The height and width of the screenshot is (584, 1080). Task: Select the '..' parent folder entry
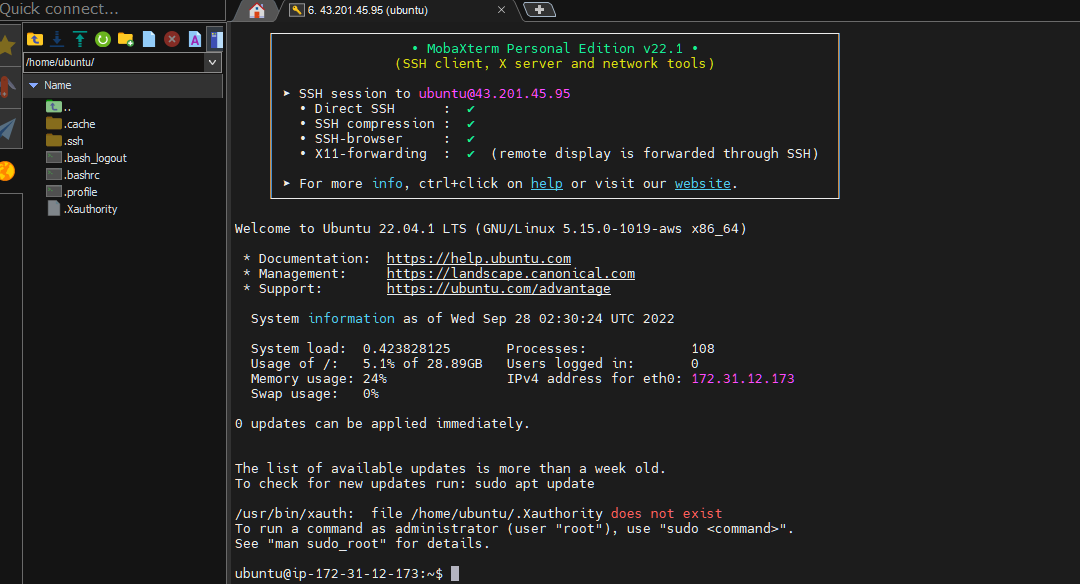(x=59, y=107)
